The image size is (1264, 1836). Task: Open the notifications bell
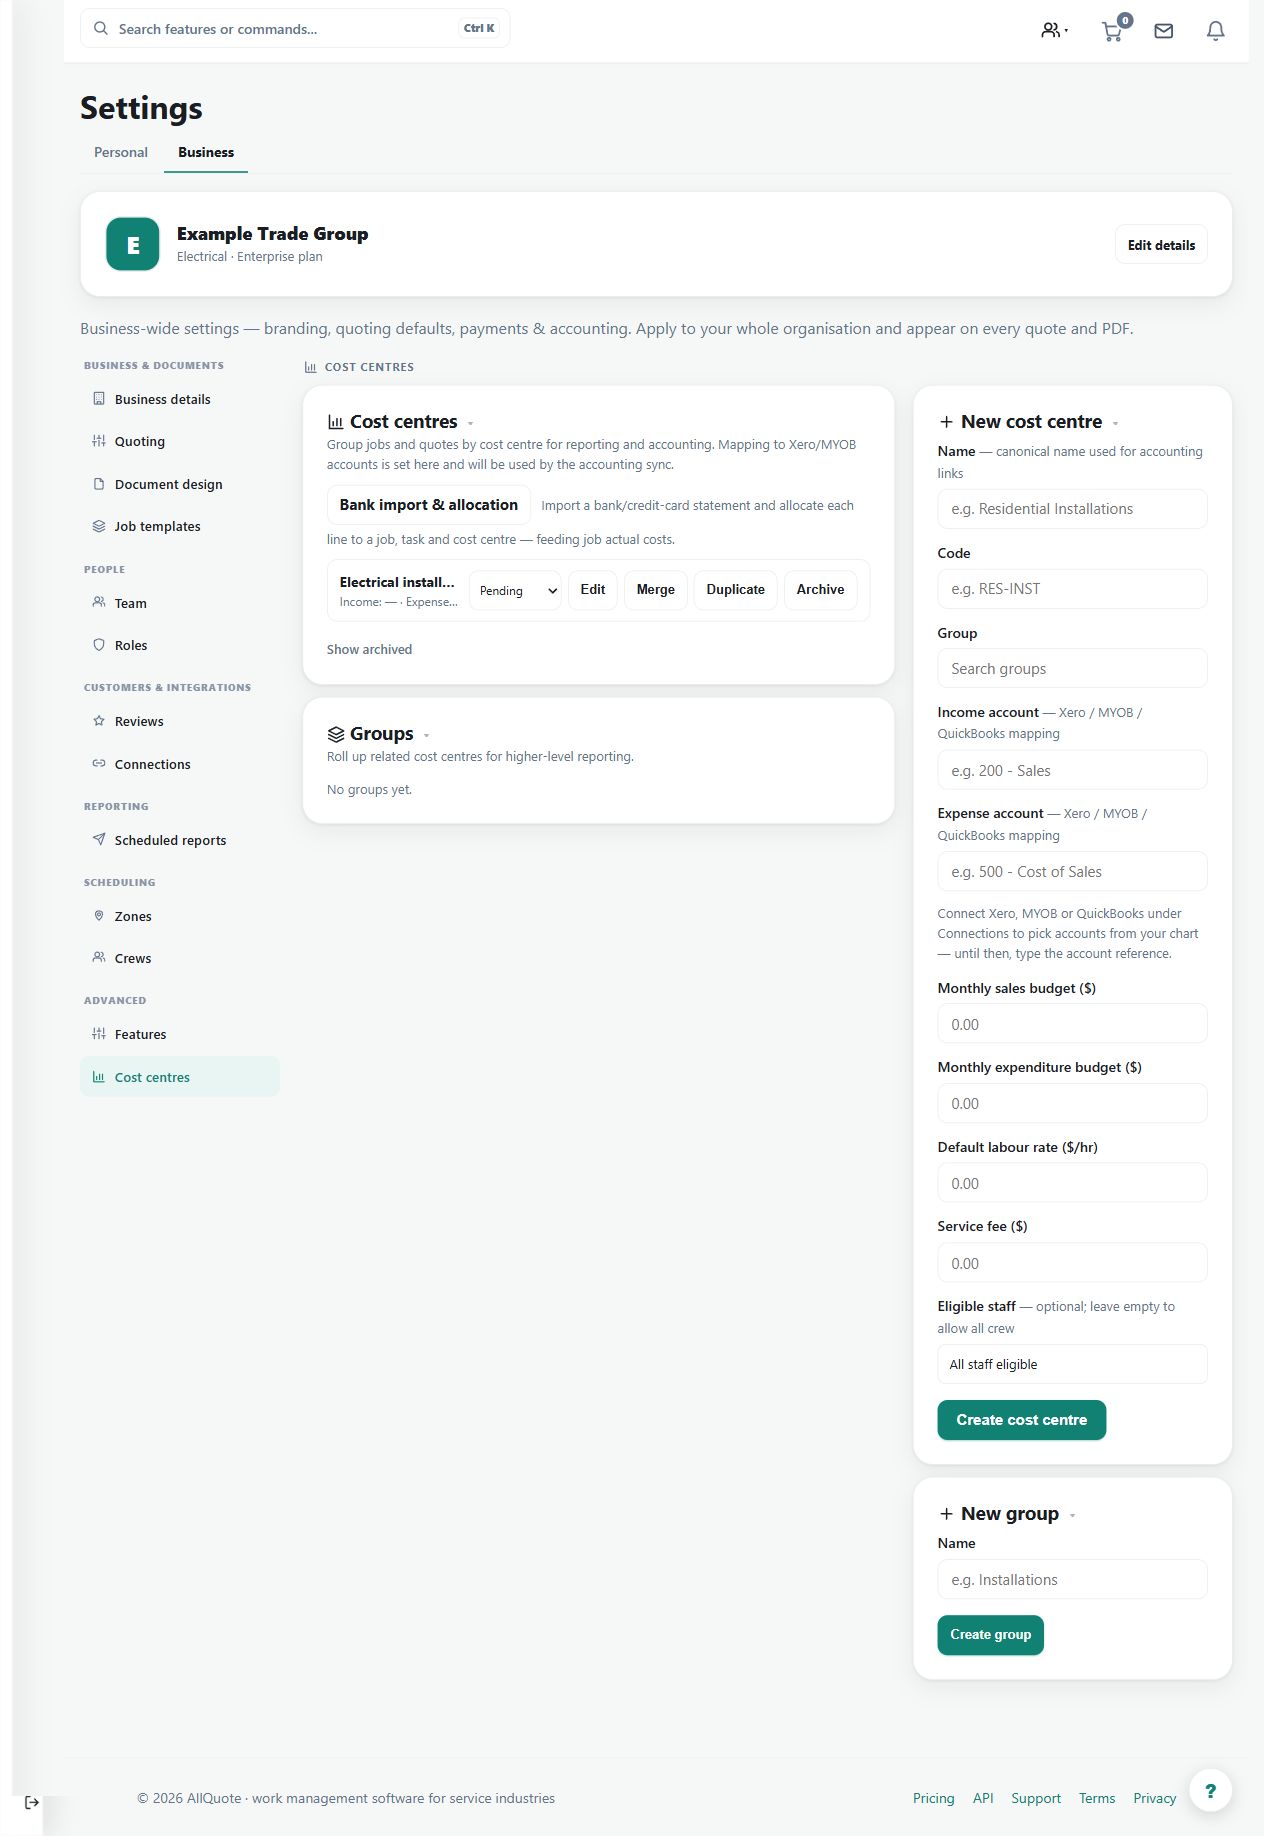(1216, 31)
